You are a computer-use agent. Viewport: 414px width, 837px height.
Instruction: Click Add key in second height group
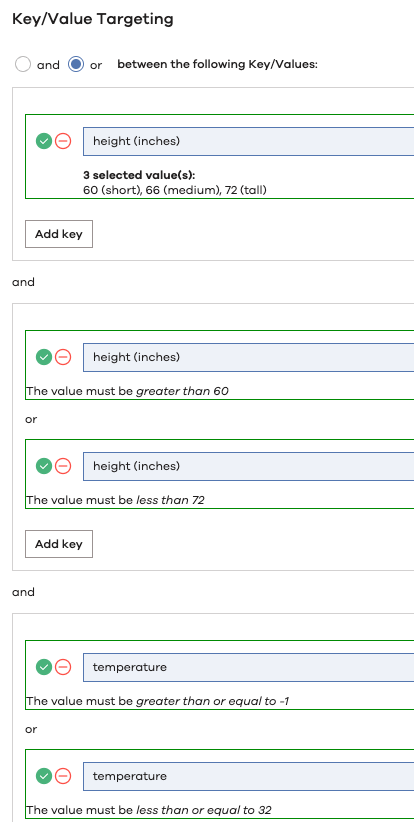pos(59,544)
